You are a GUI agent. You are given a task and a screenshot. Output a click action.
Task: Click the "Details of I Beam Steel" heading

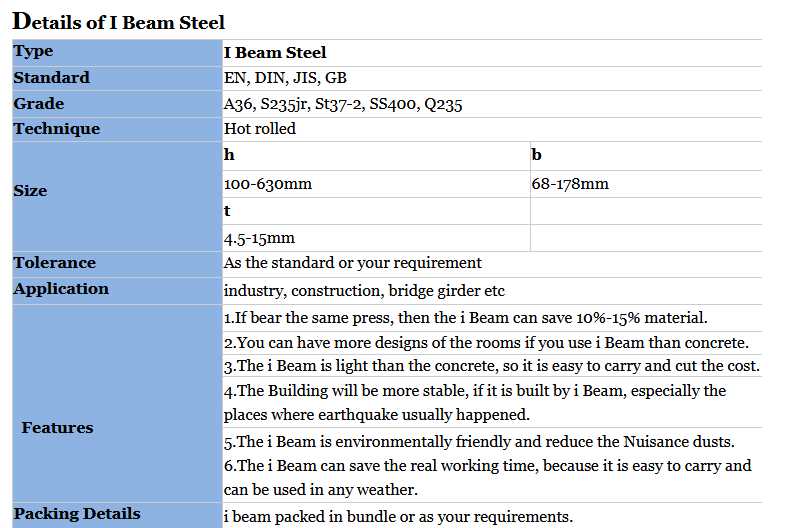click(x=119, y=22)
